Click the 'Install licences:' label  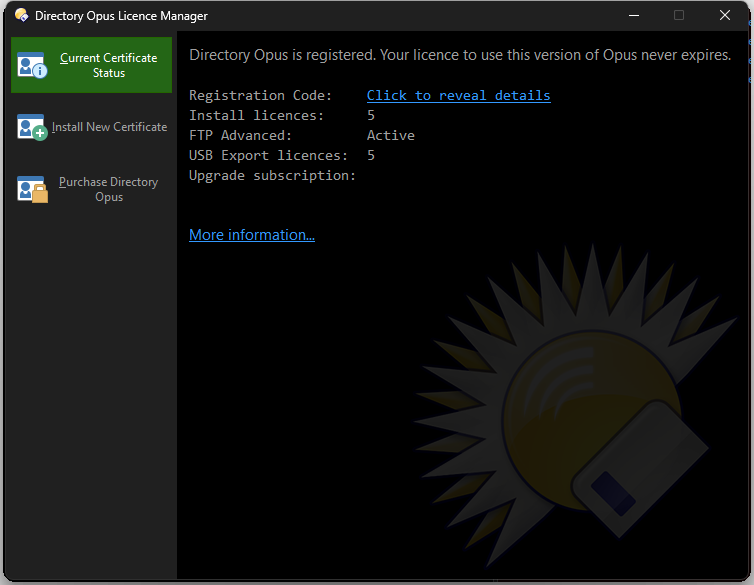(x=257, y=115)
